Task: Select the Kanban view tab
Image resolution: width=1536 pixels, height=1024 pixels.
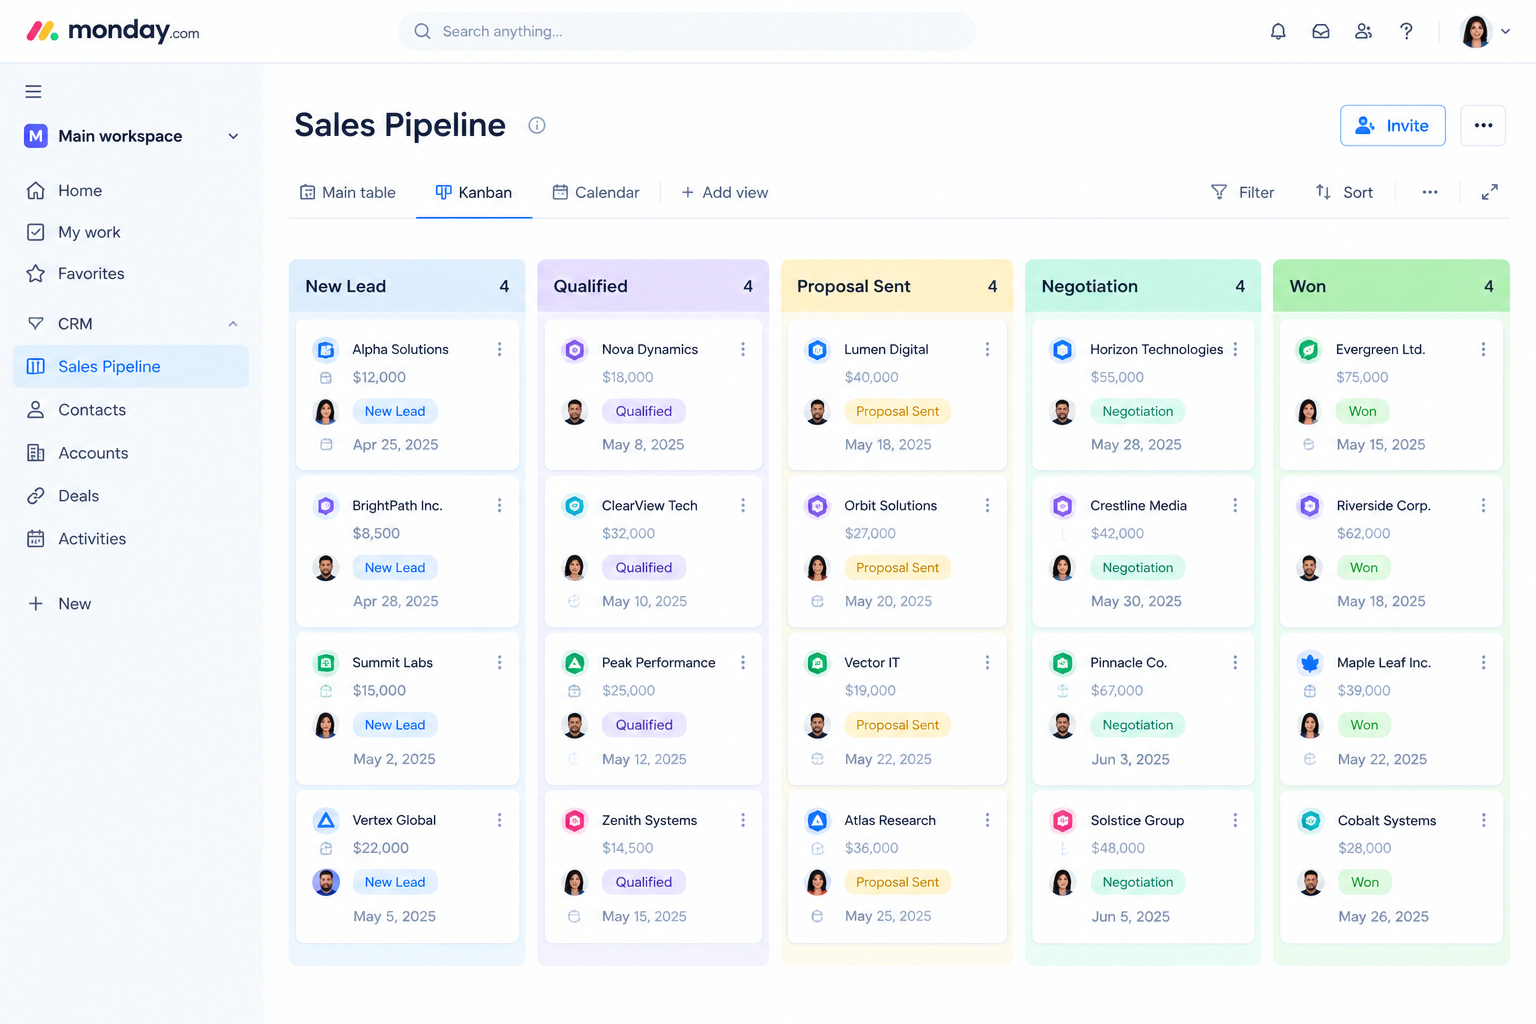Action: click(474, 192)
